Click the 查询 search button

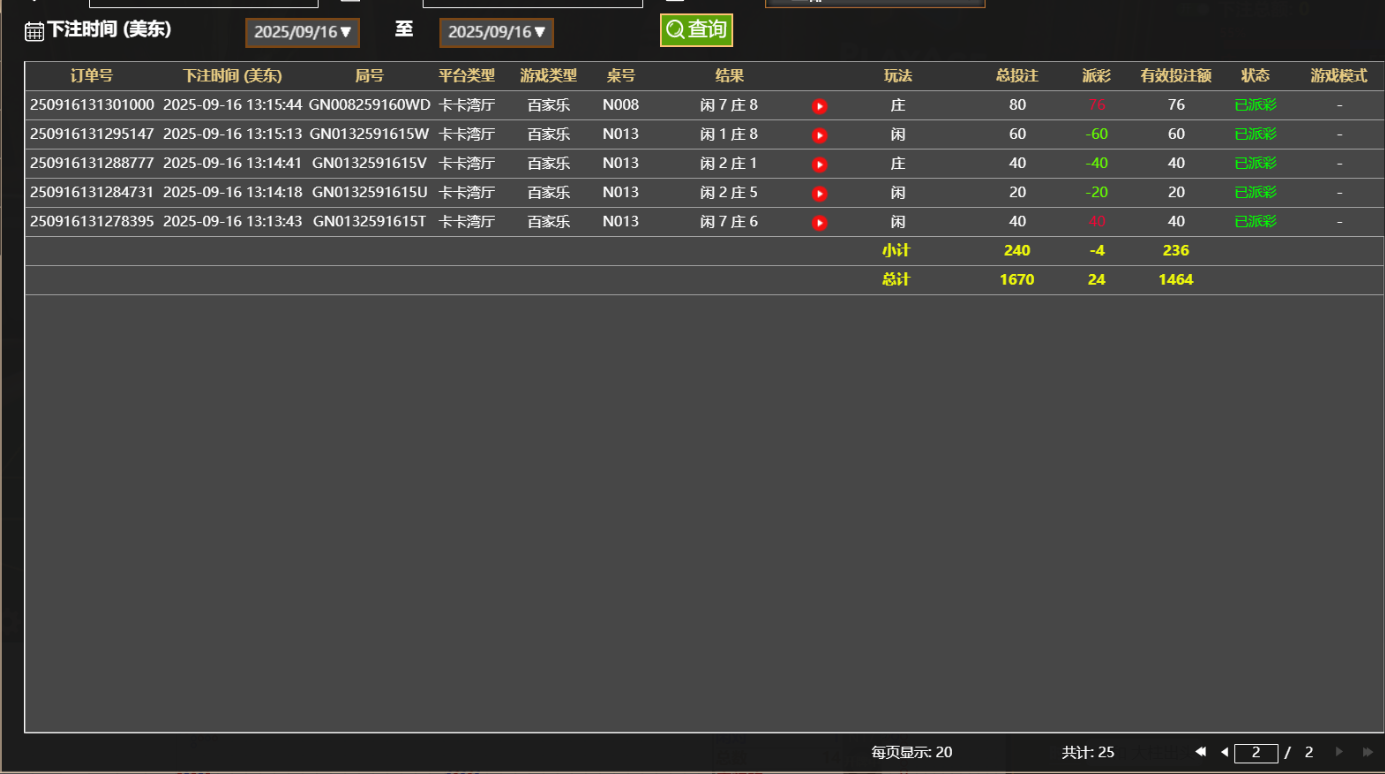tap(696, 30)
